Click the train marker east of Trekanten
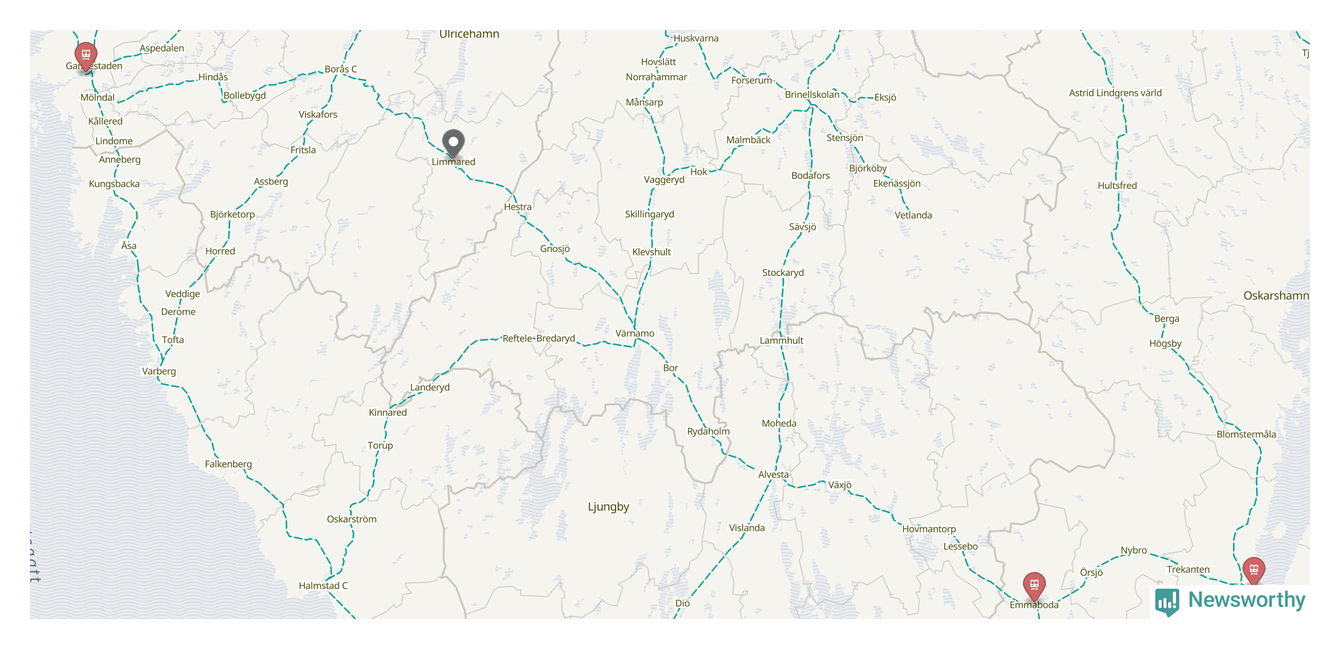This screenshot has height=649, width=1340. click(1253, 572)
